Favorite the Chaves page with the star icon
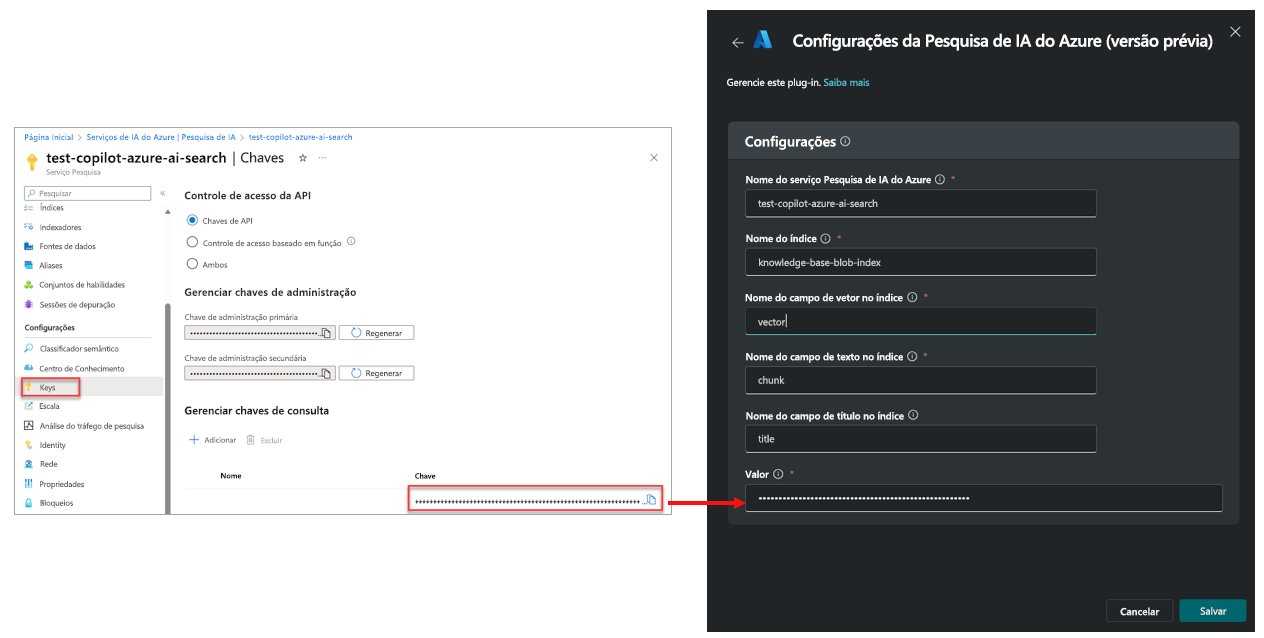This screenshot has width=1264, height=638. pos(303,158)
